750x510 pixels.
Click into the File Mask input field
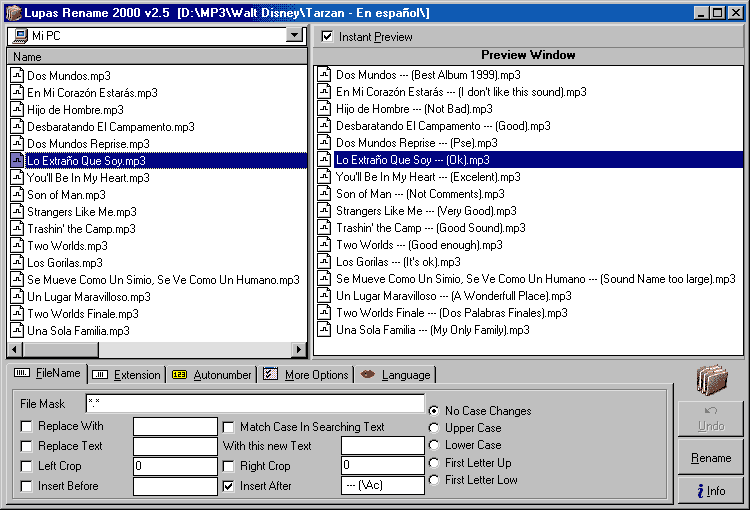254,404
